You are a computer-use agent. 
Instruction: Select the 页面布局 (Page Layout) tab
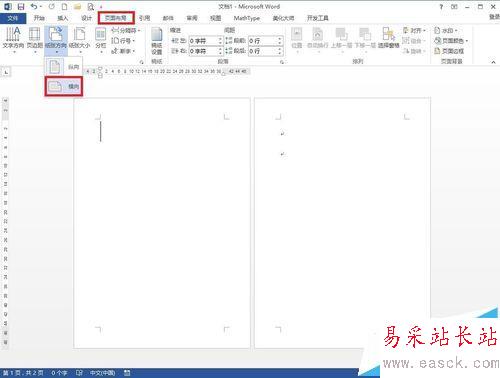(116, 18)
